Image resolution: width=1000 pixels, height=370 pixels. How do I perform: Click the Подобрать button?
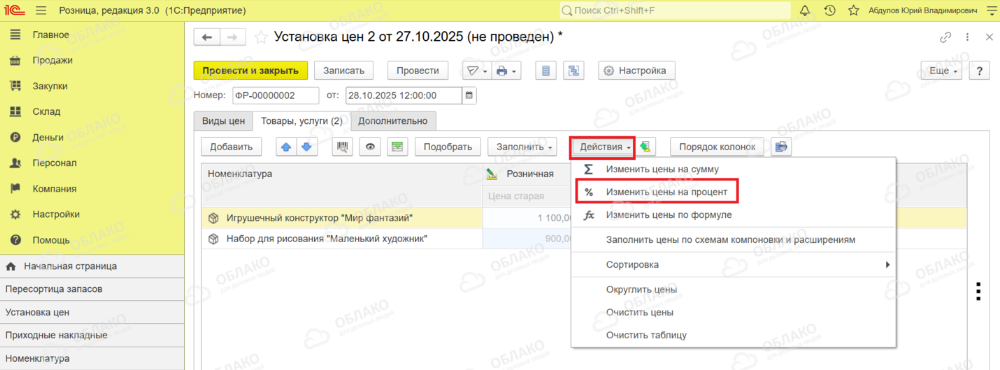click(447, 147)
